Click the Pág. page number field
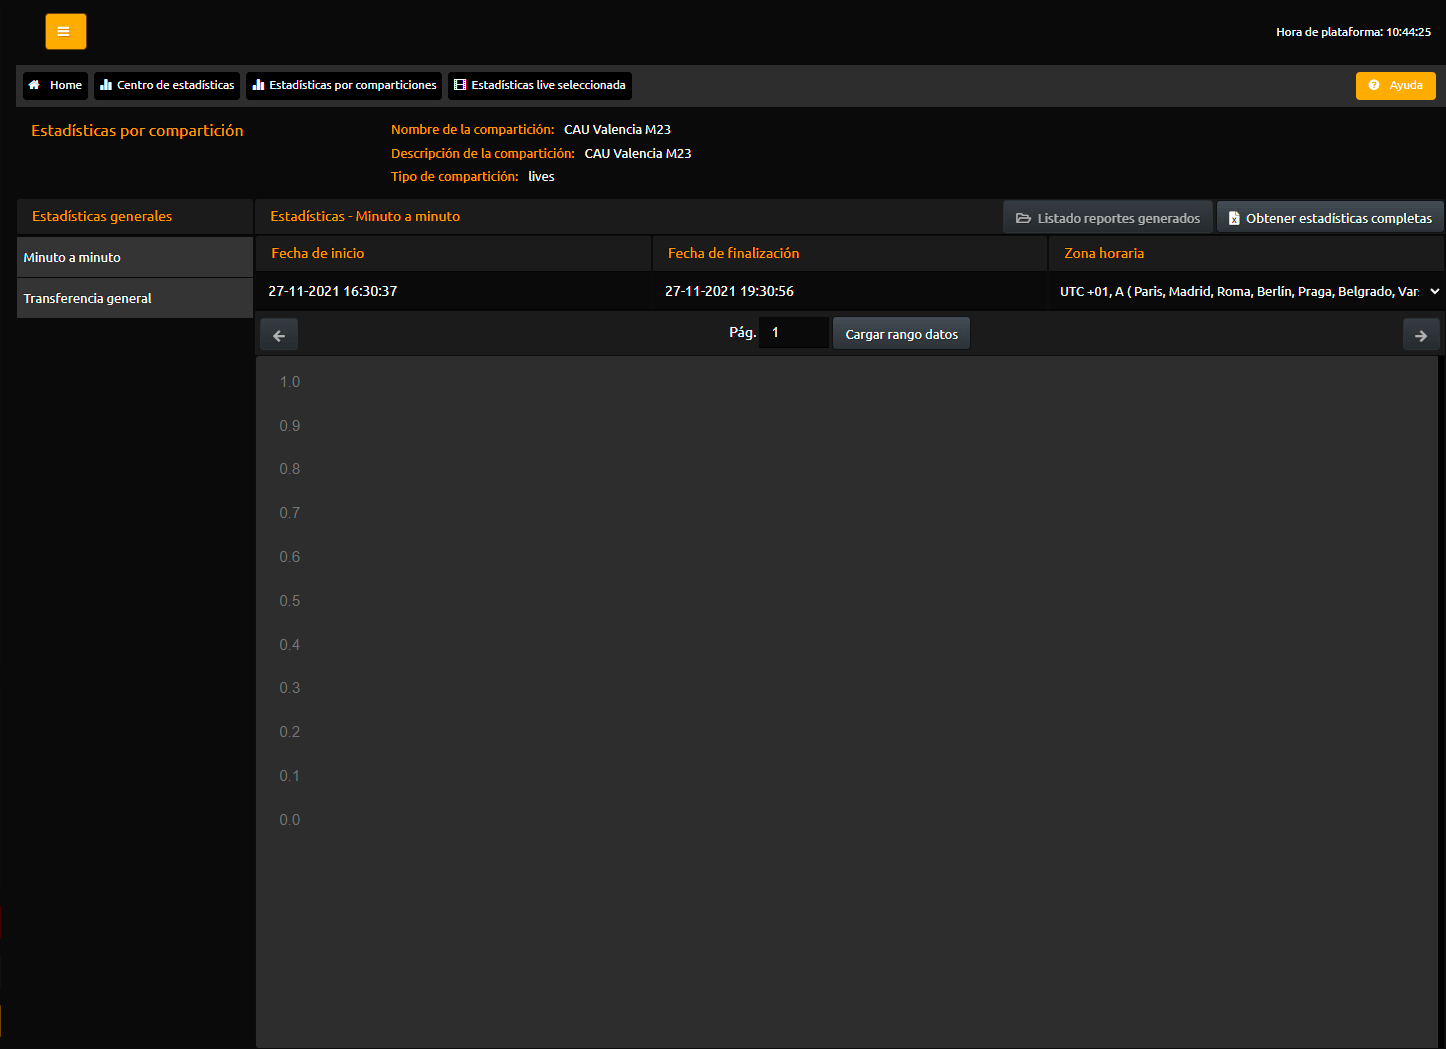Viewport: 1446px width, 1049px height. (x=794, y=332)
